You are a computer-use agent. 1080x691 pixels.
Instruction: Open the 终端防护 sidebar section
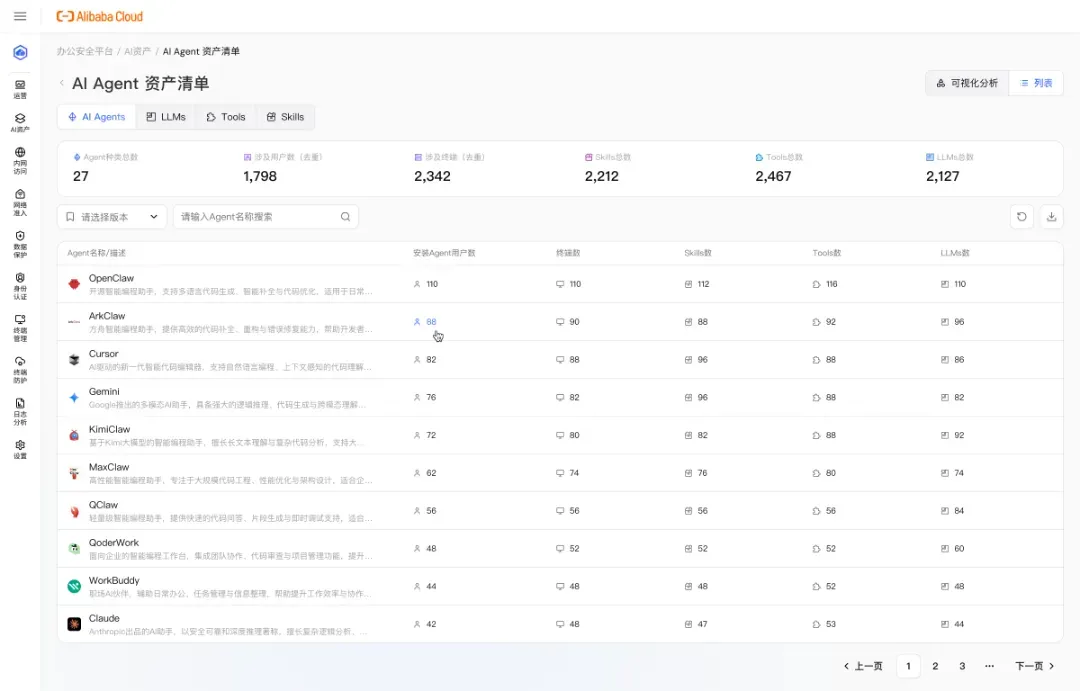point(20,370)
